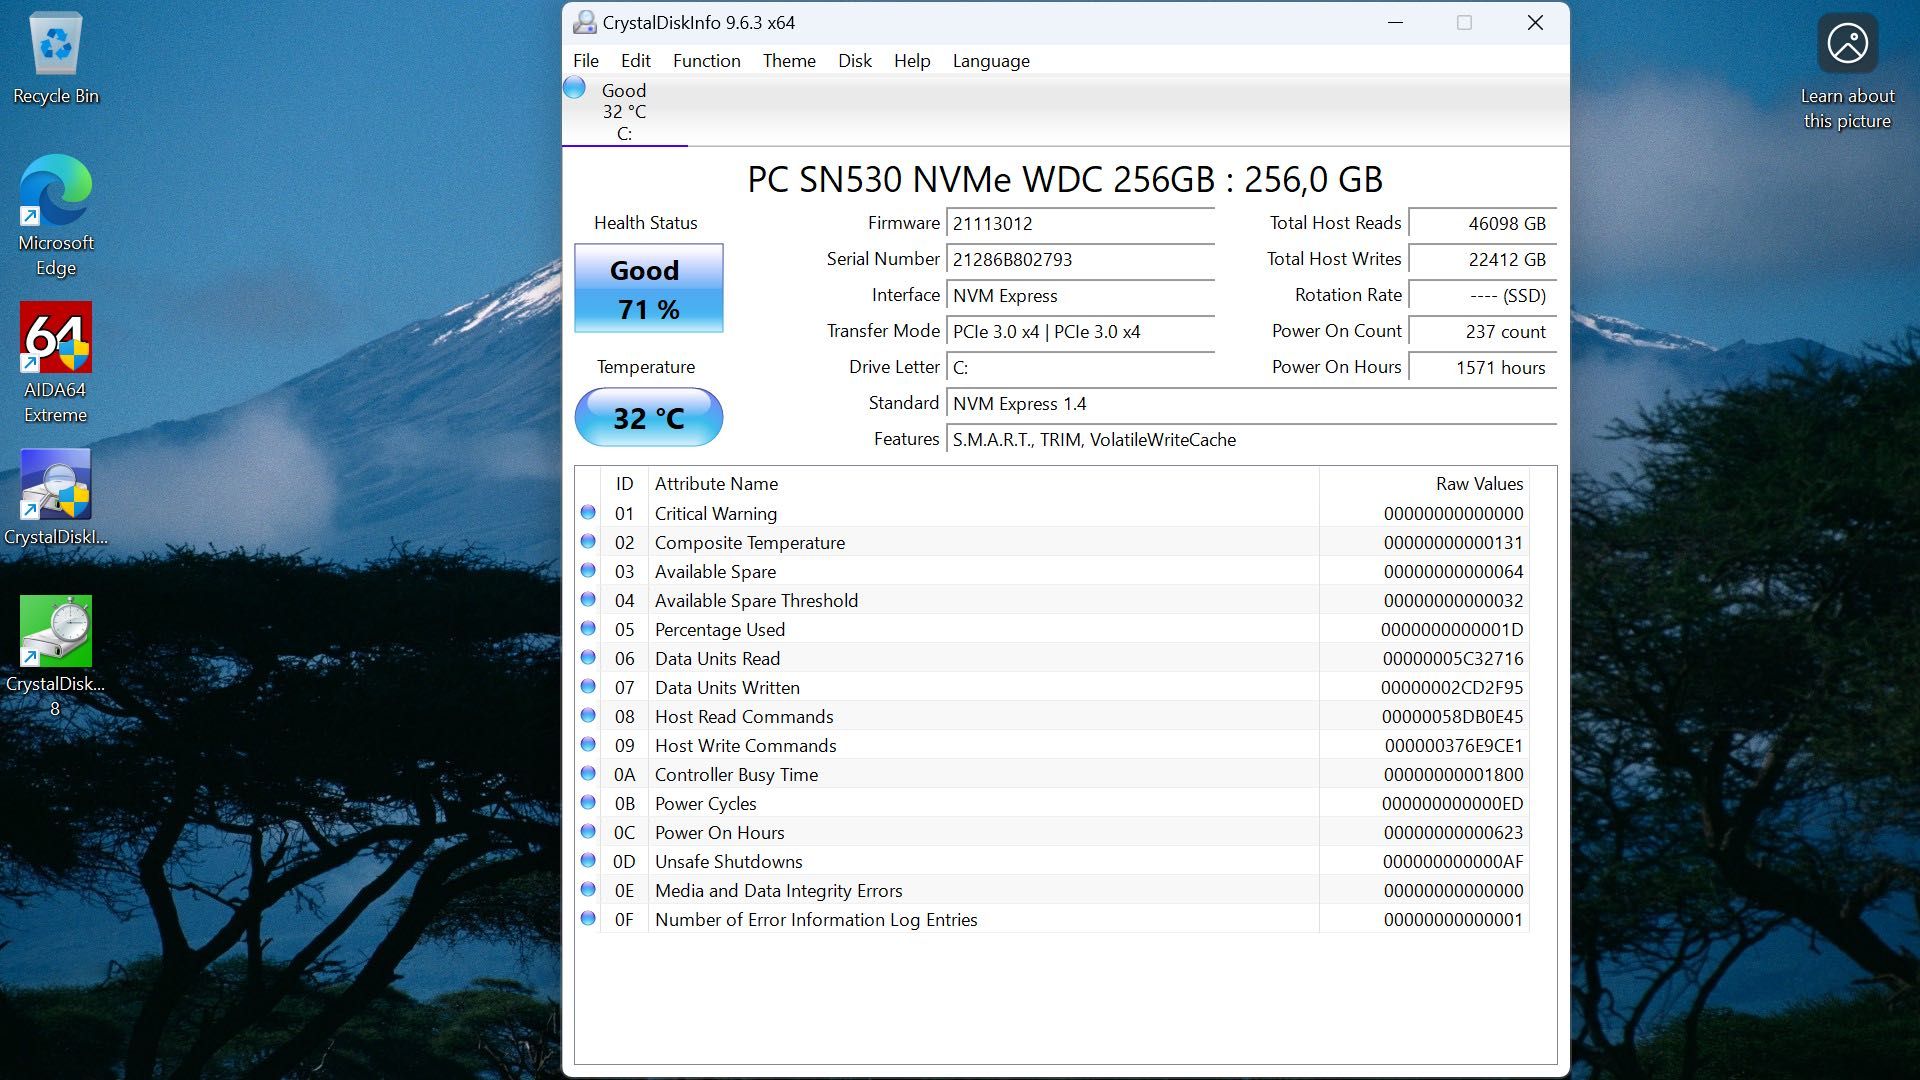Click the Transfer Mode field
Viewport: 1920px width, 1080px height.
point(1080,332)
